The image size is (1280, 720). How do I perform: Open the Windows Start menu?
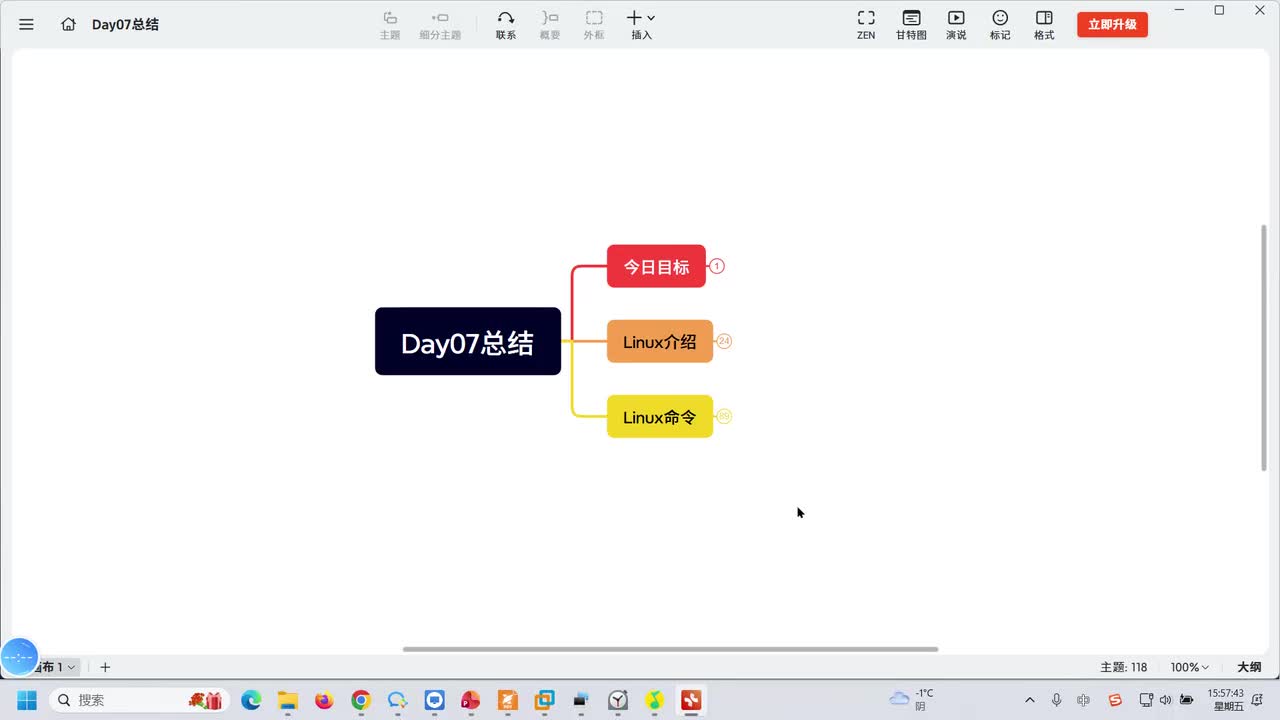[x=27, y=700]
